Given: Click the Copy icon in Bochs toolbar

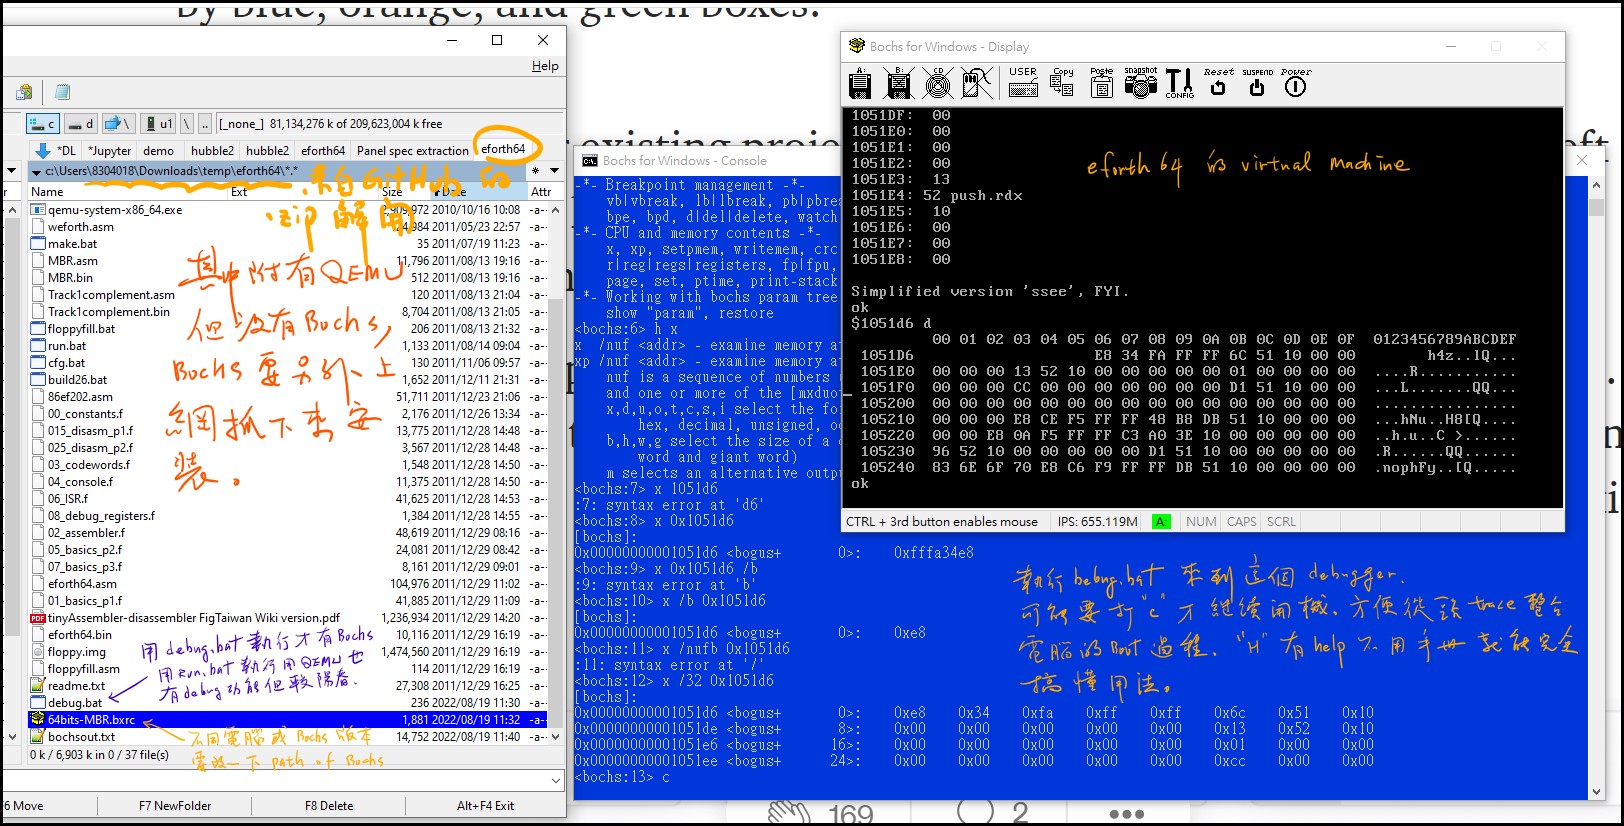Looking at the screenshot, I should [1062, 83].
